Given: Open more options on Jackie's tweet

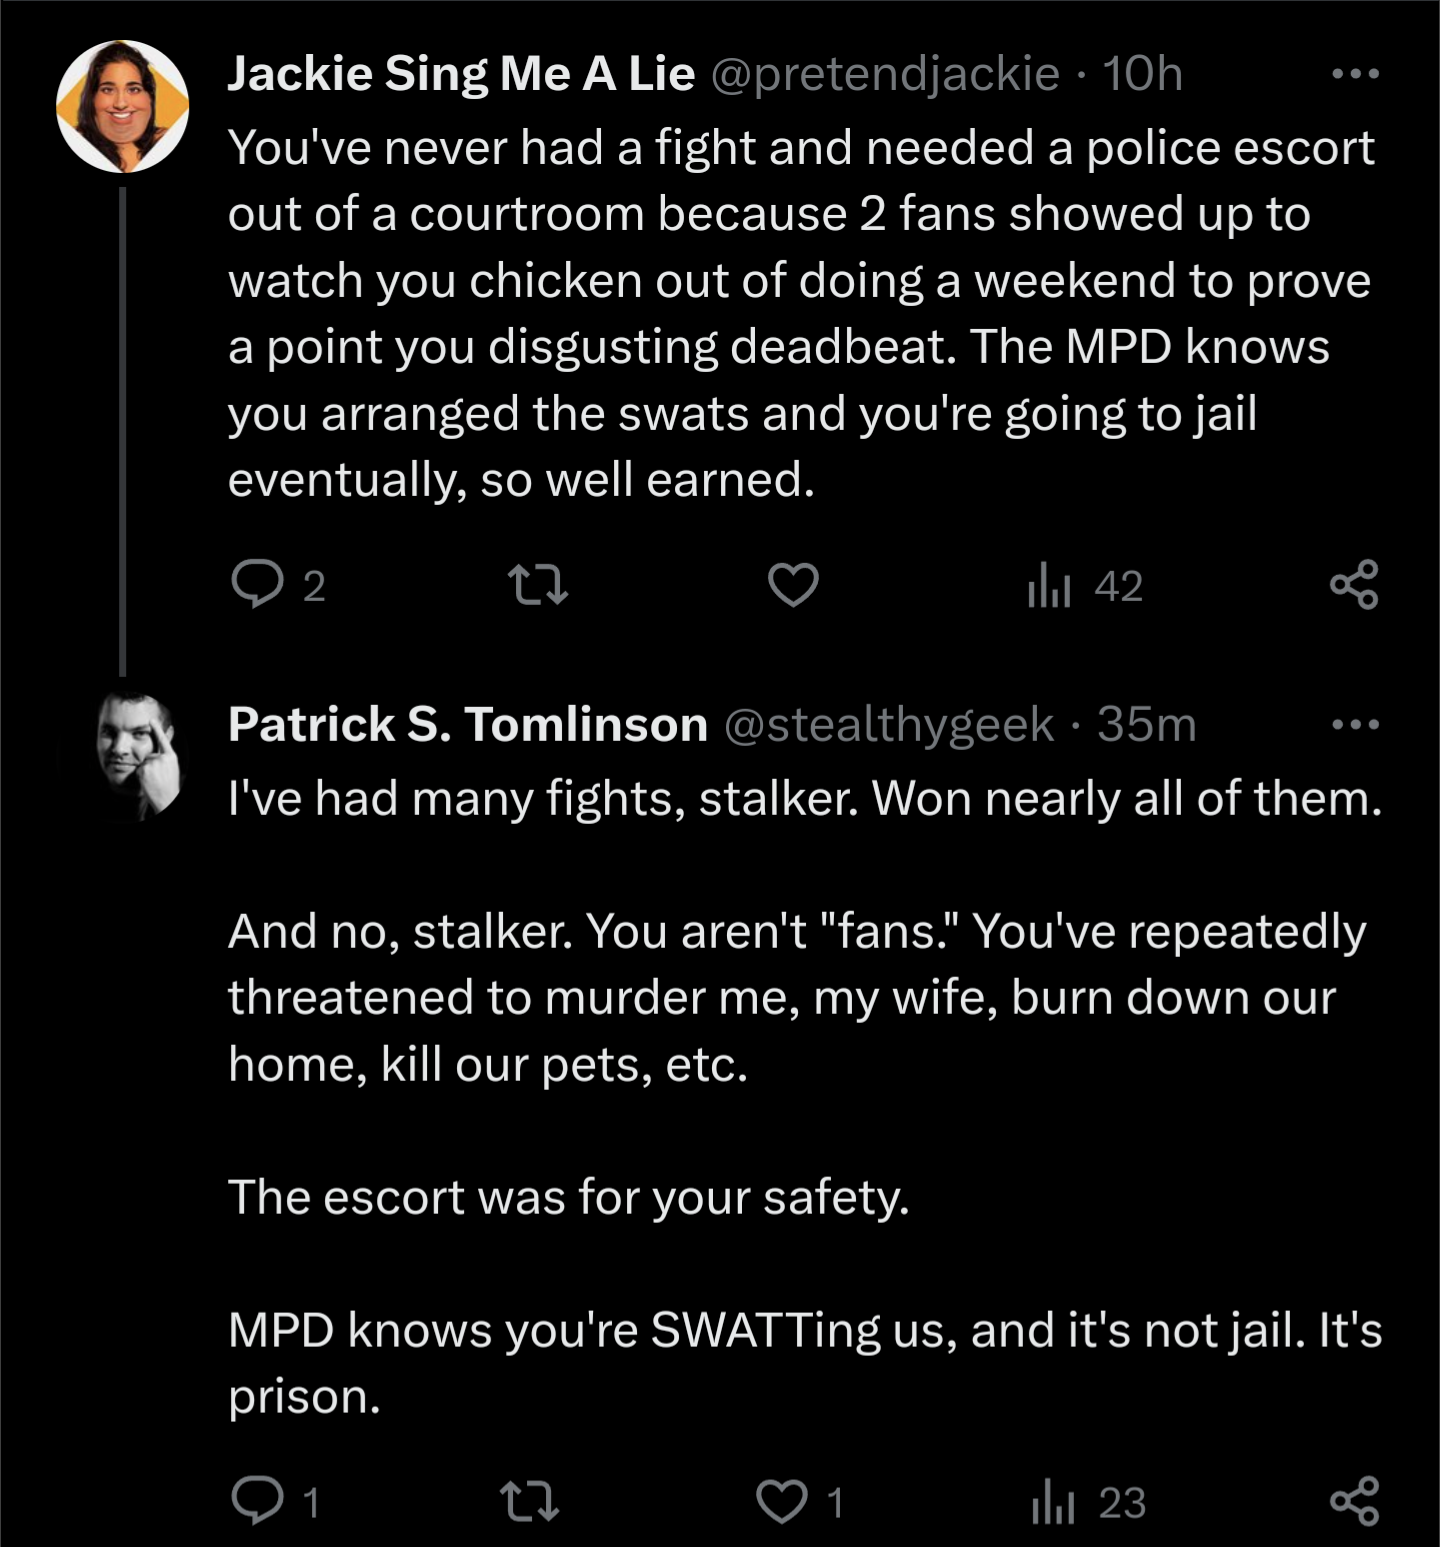Looking at the screenshot, I should coord(1356,73).
